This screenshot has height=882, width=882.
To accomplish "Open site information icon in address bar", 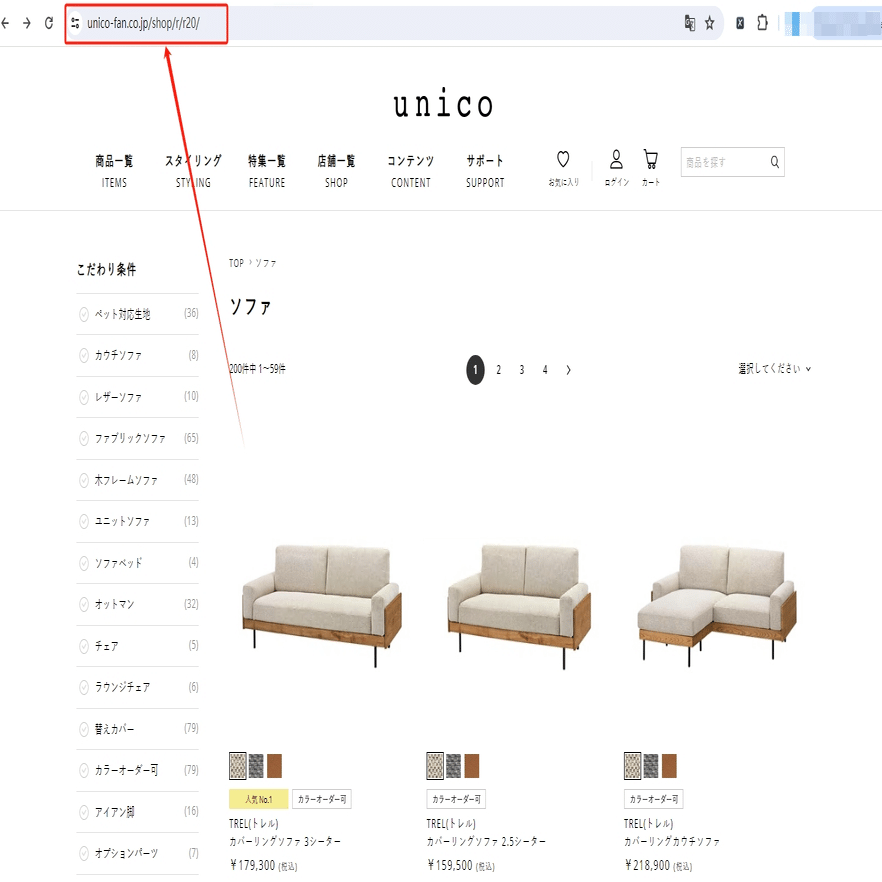I will (x=75, y=23).
